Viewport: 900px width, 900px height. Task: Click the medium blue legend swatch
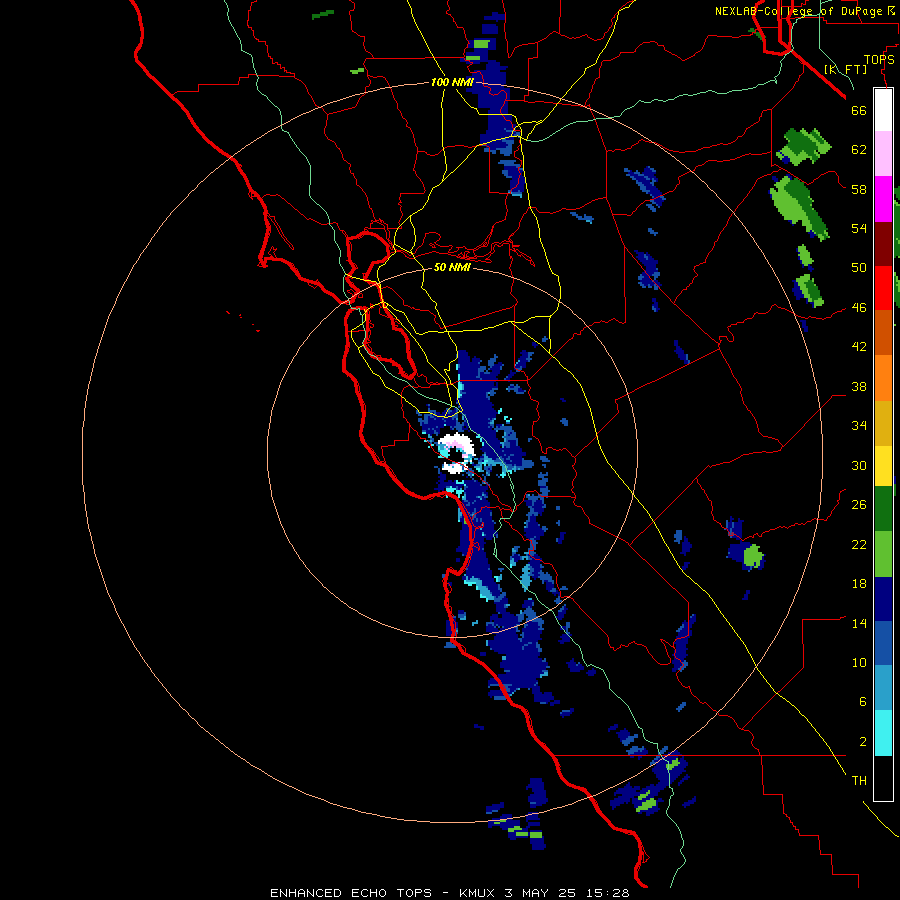tap(883, 643)
